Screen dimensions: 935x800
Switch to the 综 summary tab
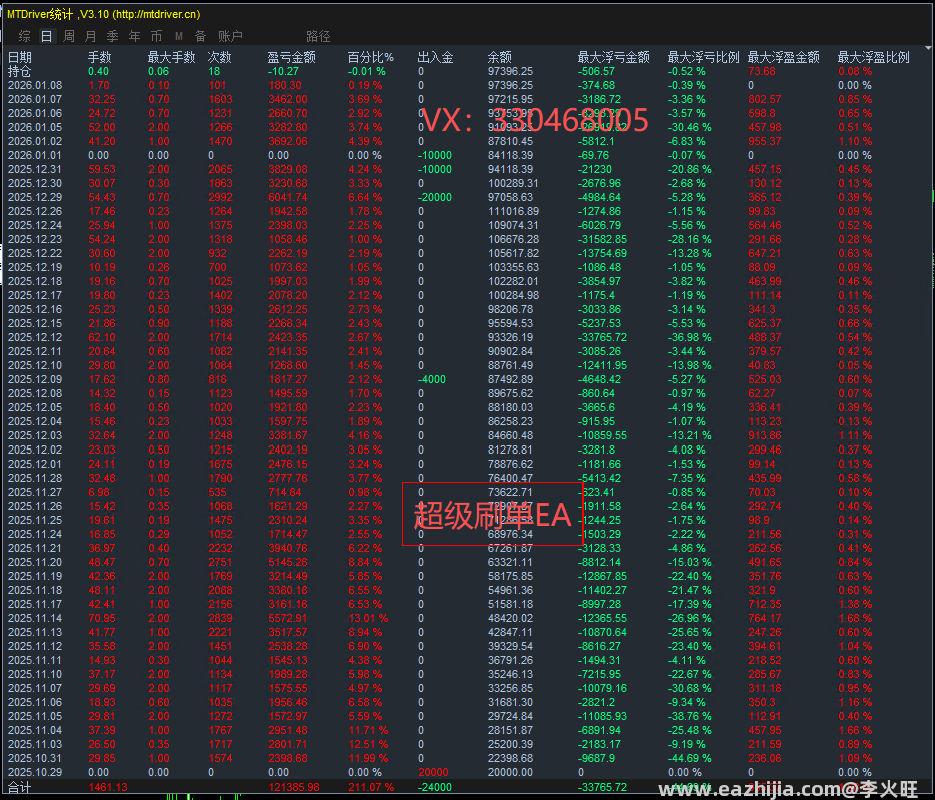click(x=24, y=36)
